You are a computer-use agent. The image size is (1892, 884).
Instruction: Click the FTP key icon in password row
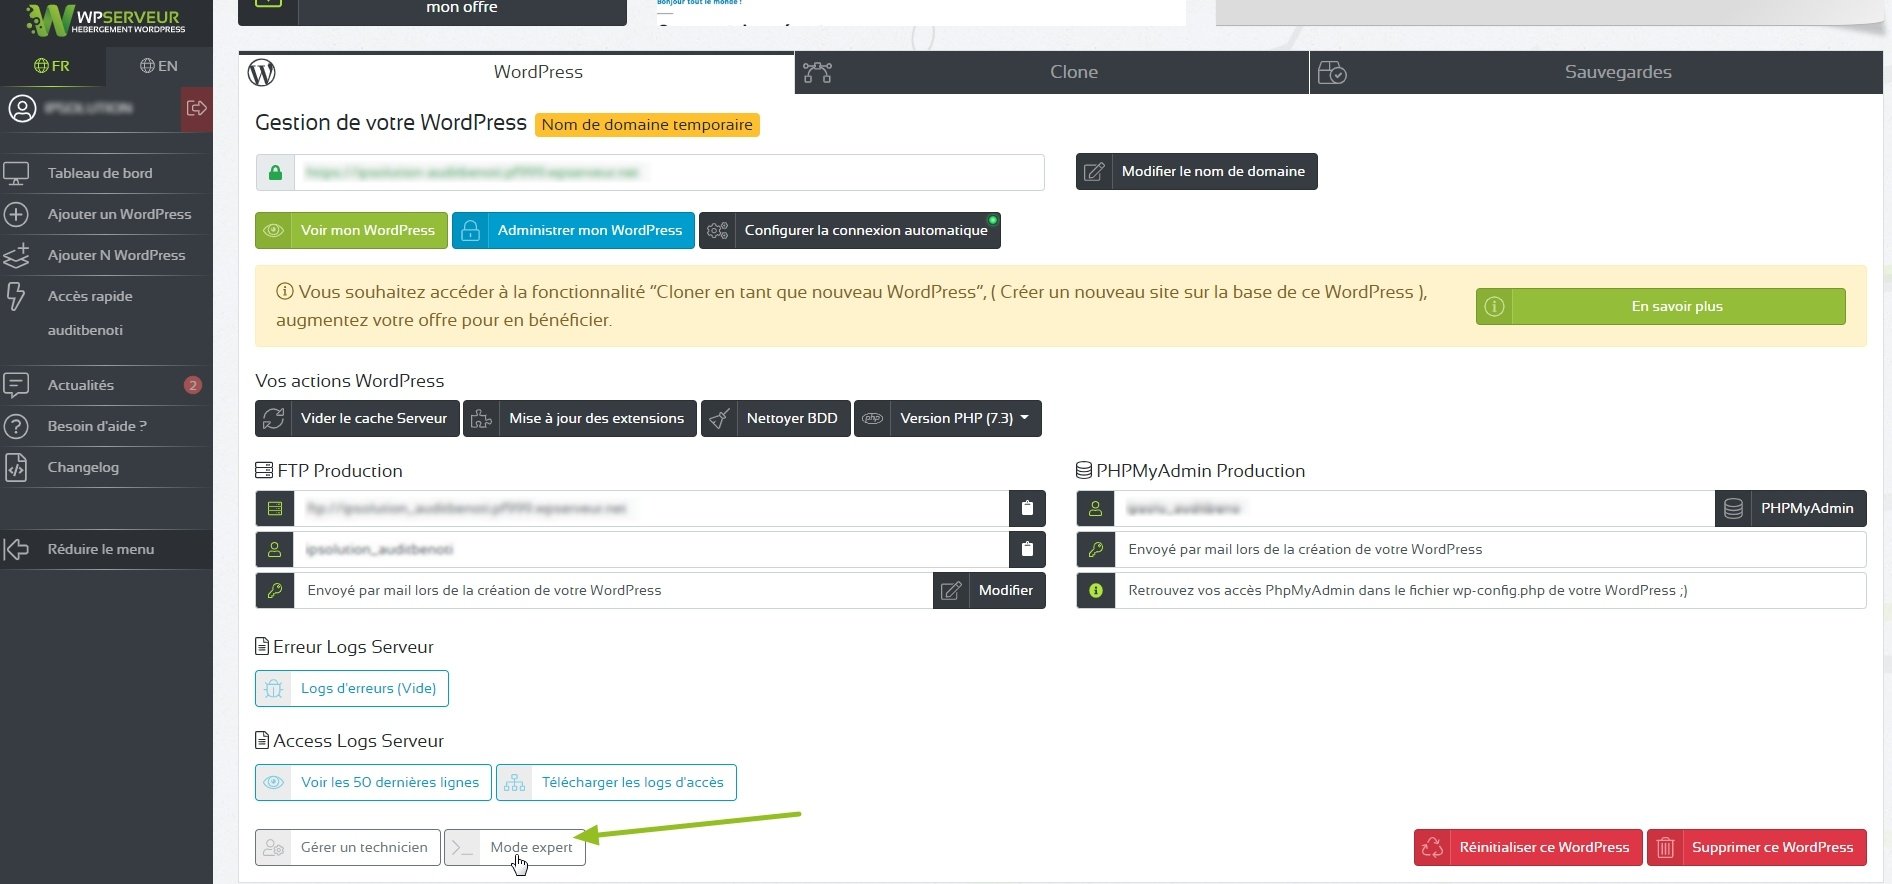tap(275, 590)
